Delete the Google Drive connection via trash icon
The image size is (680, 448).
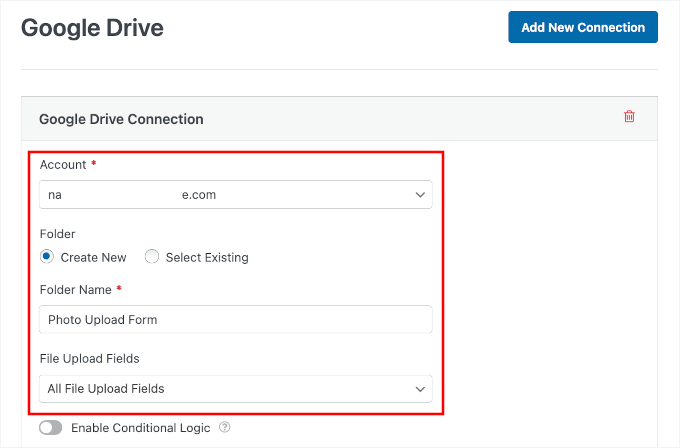(x=629, y=117)
